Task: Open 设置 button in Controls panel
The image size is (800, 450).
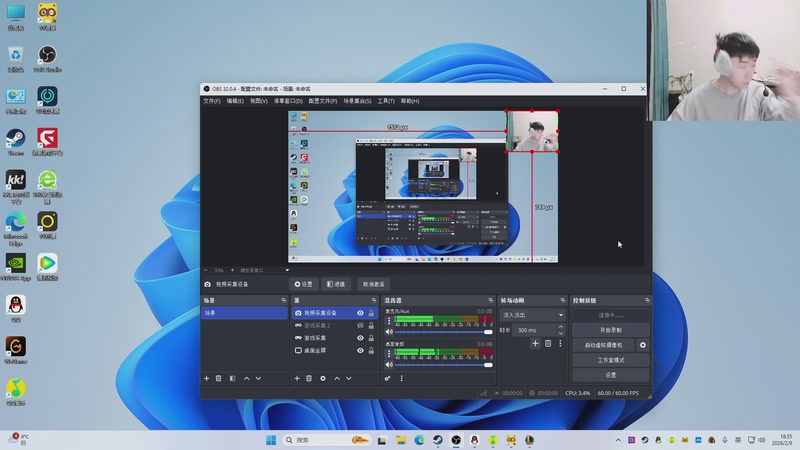Action: [611, 375]
